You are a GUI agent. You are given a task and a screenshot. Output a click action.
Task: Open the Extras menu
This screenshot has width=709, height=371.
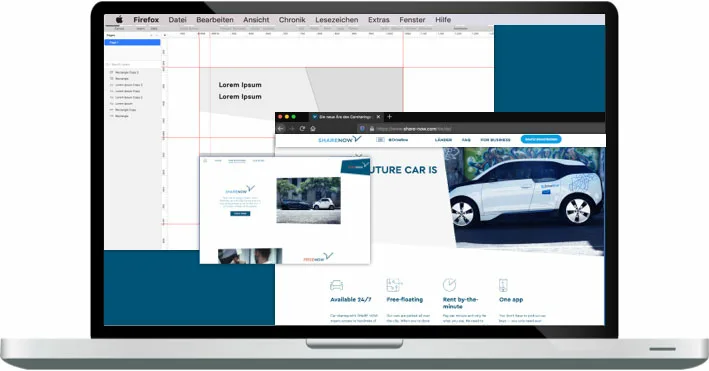[x=378, y=20]
